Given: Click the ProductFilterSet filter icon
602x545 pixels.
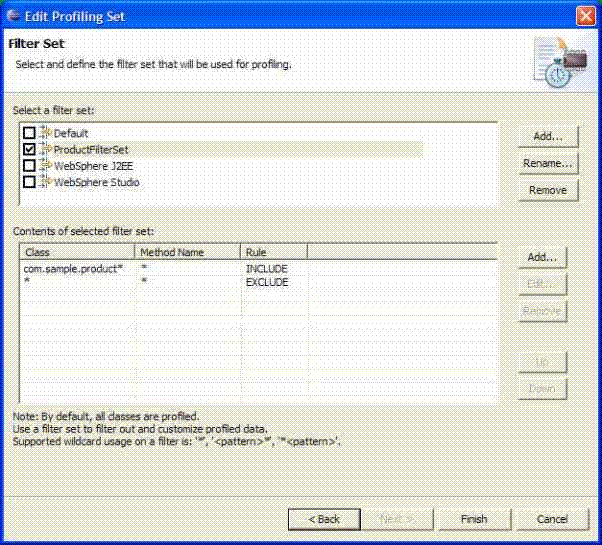Looking at the screenshot, I should click(45, 149).
